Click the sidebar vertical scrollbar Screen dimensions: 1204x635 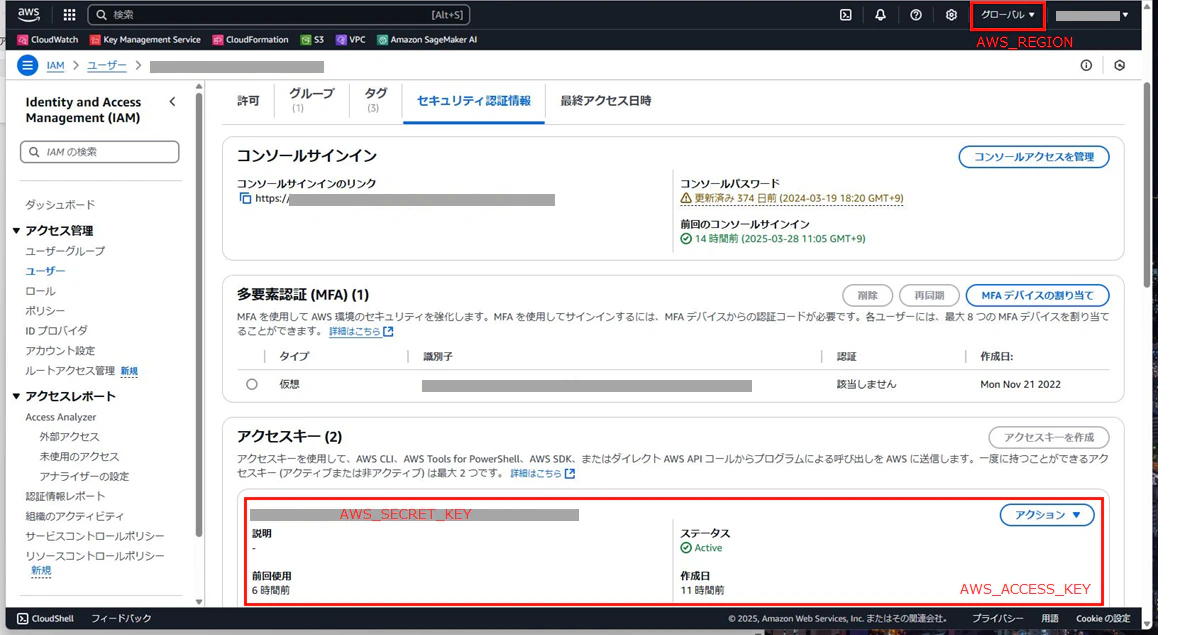200,315
